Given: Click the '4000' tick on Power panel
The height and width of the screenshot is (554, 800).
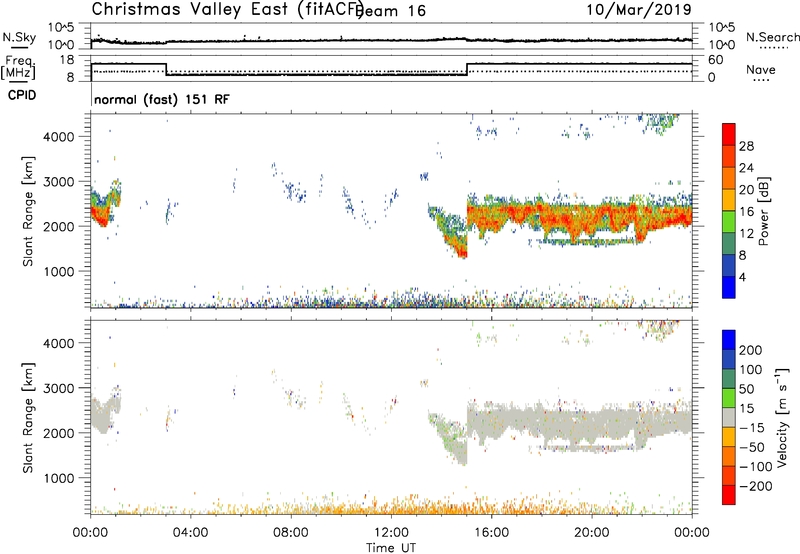Looking at the screenshot, I should pyautogui.click(x=59, y=137).
